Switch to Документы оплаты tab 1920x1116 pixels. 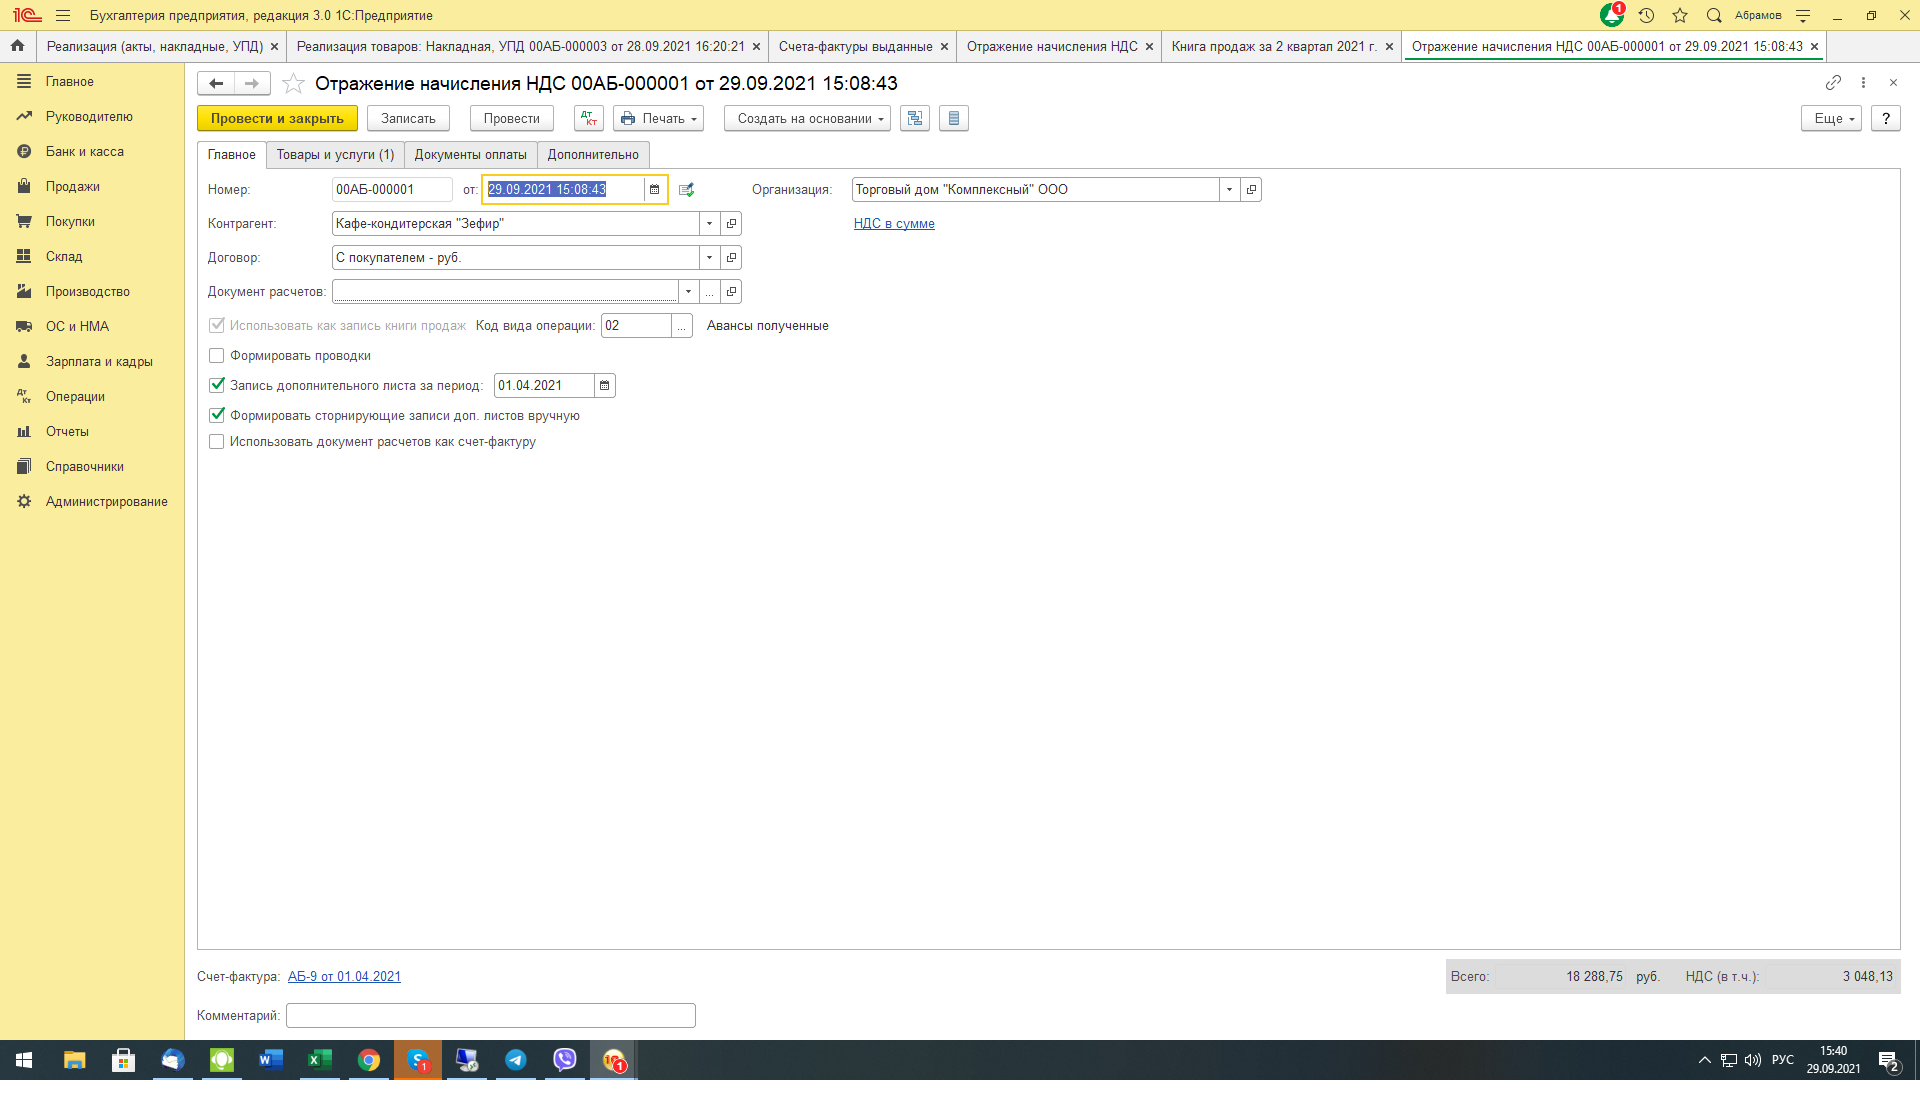[470, 154]
